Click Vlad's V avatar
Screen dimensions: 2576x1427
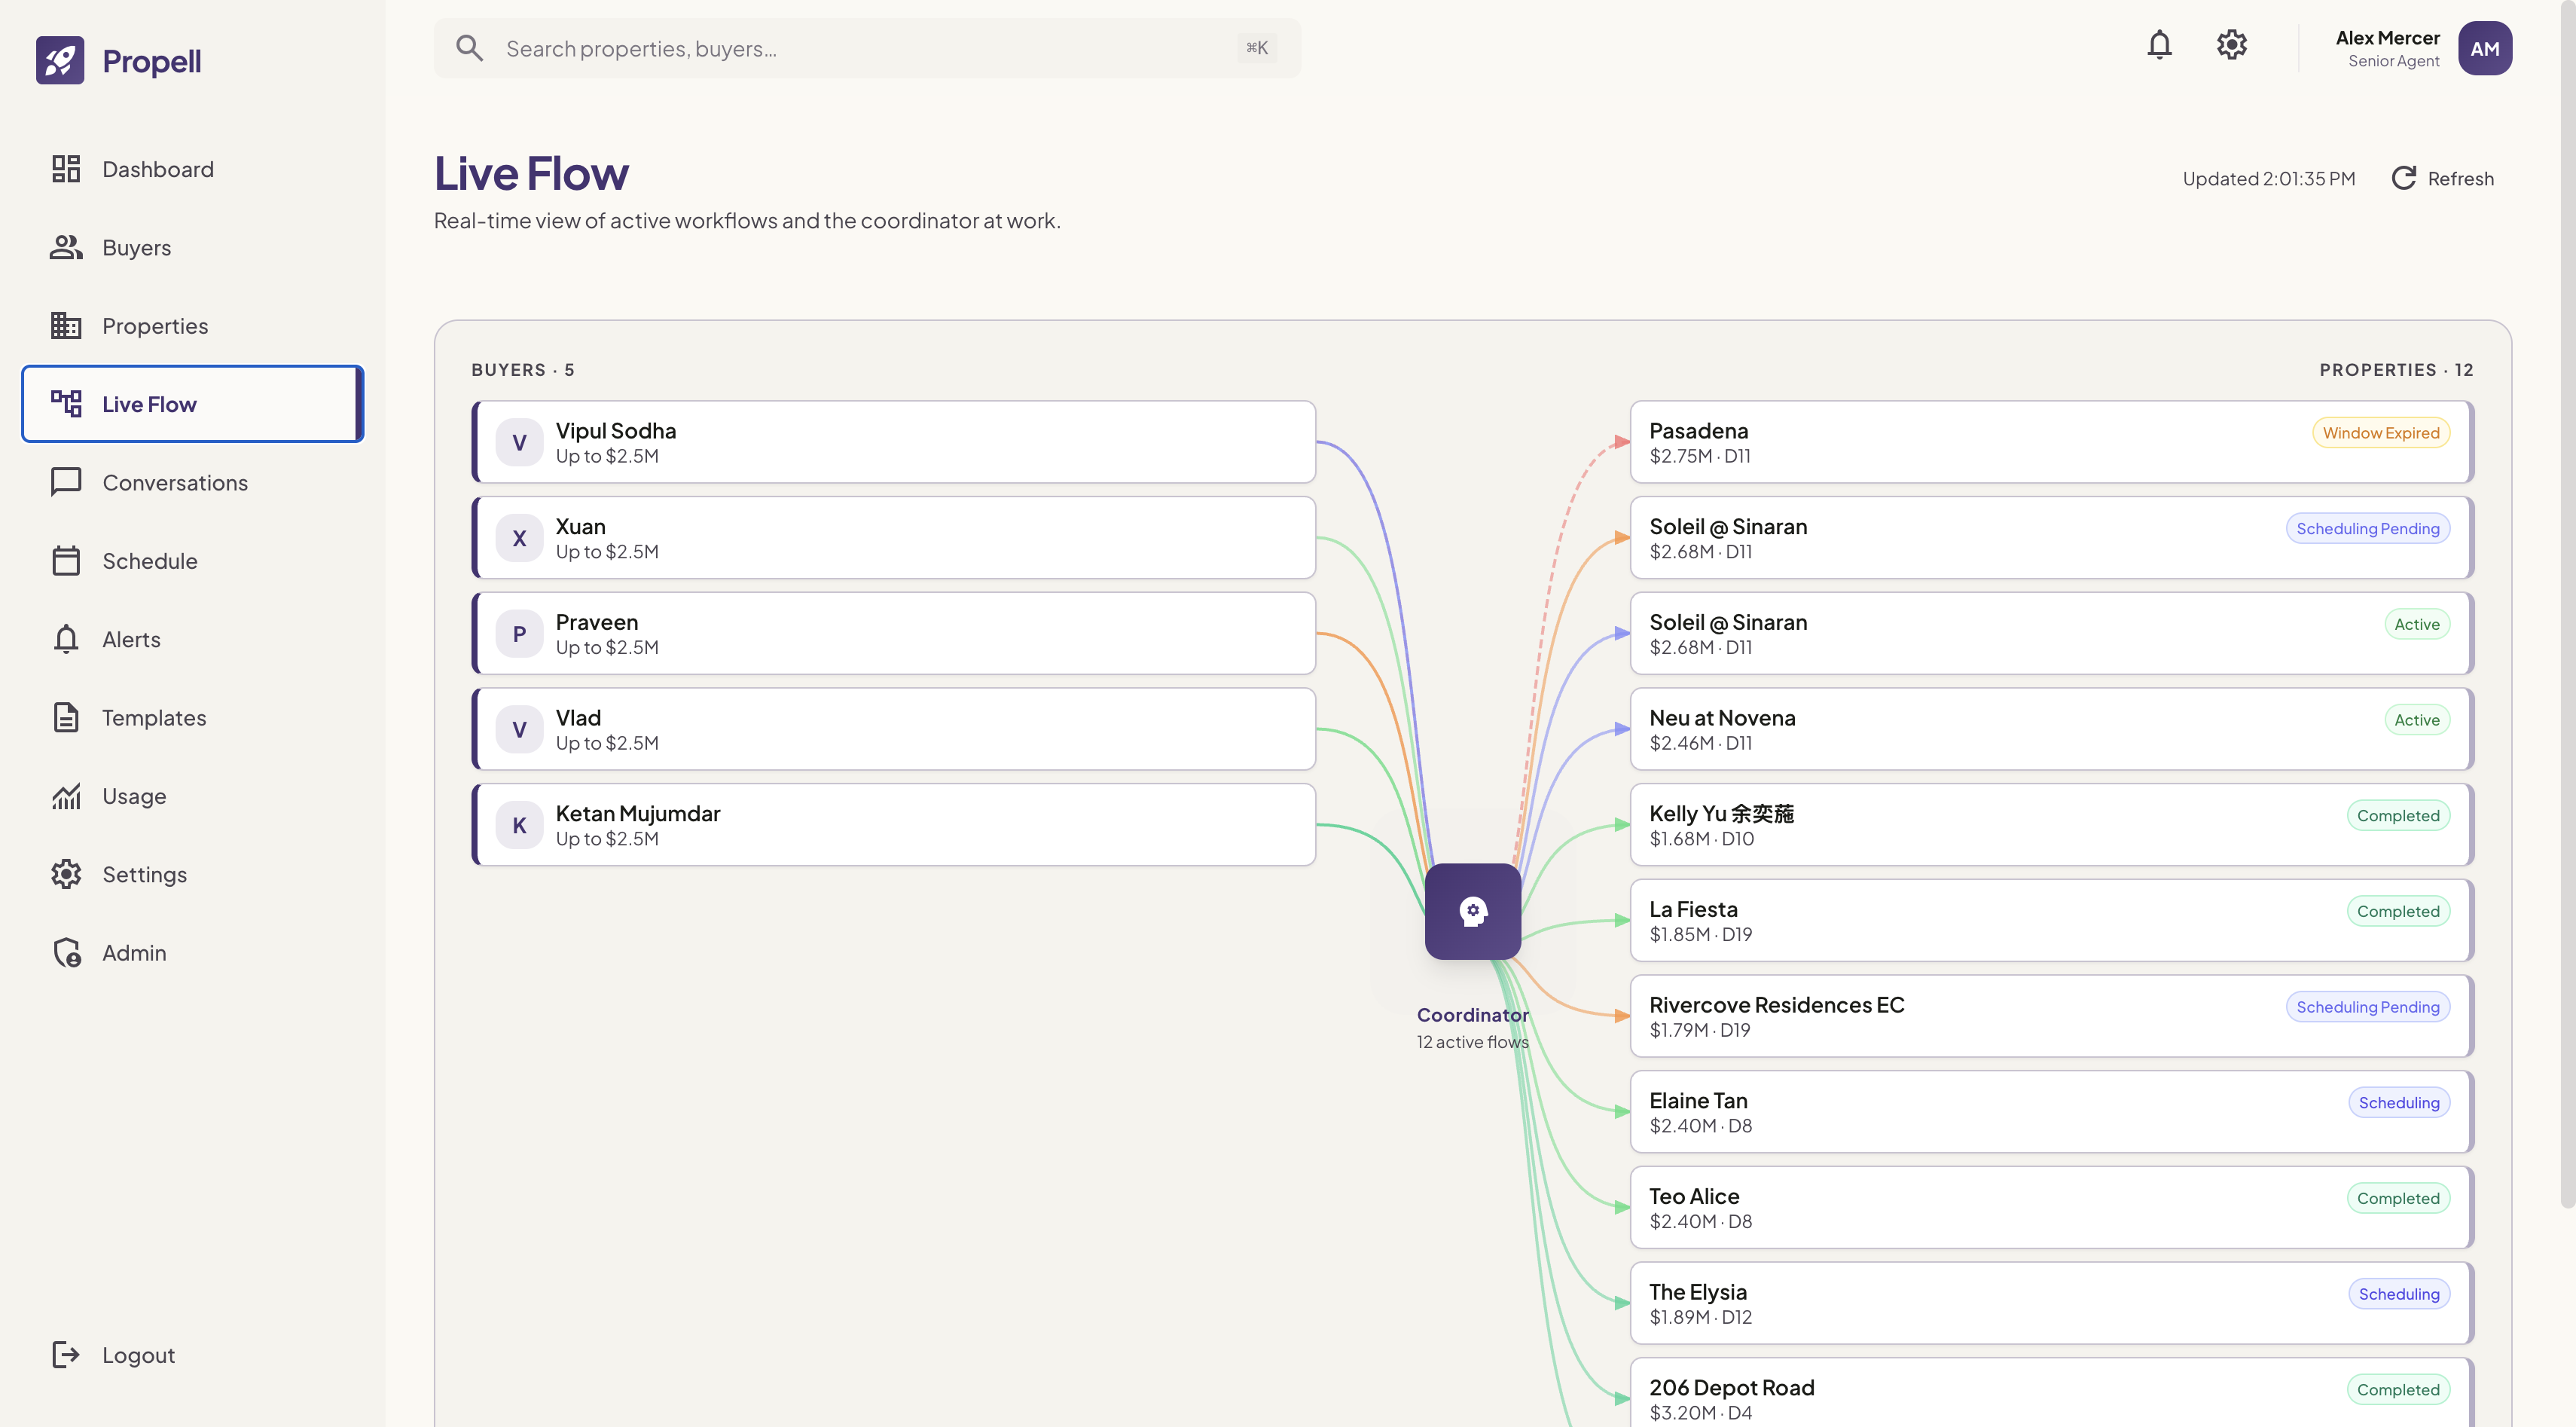coord(519,729)
